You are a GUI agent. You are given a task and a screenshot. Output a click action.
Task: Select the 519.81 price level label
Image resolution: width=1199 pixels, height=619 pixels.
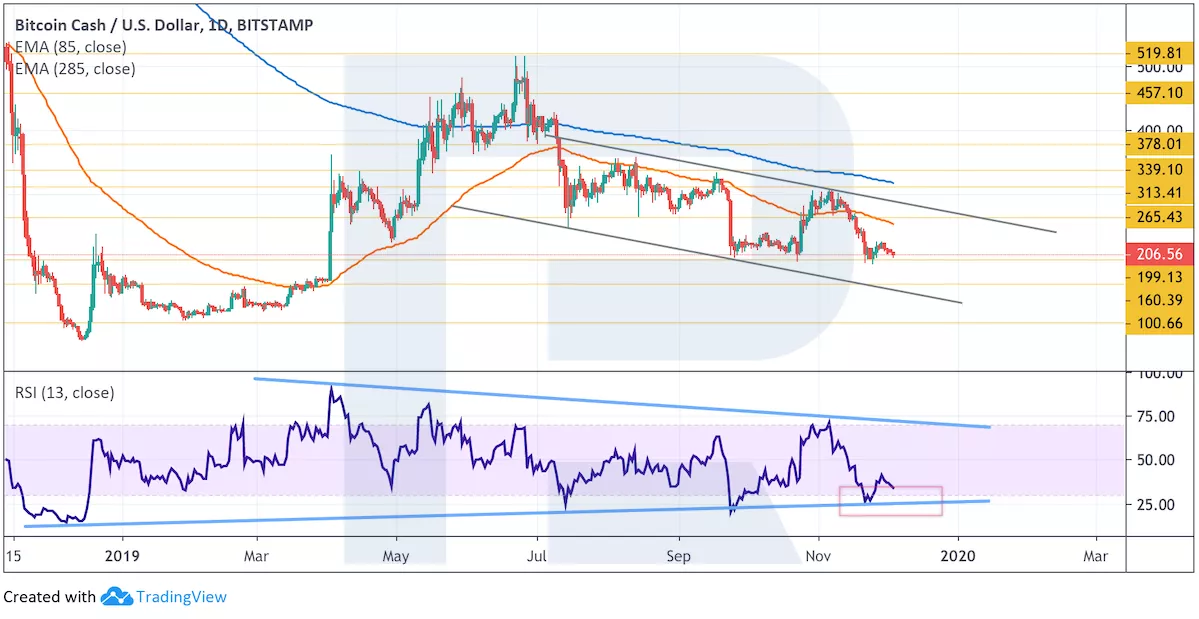[1160, 53]
